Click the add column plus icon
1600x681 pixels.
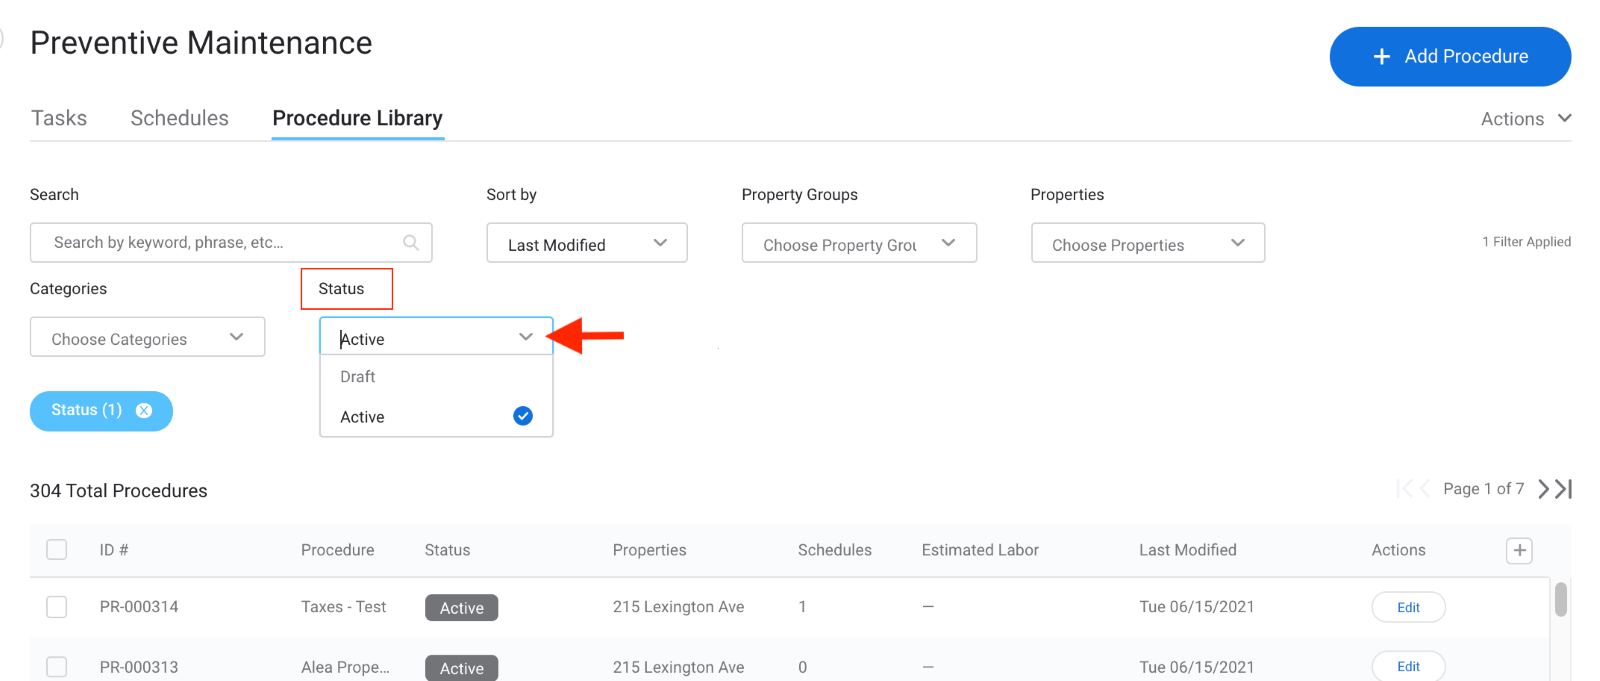coord(1518,551)
